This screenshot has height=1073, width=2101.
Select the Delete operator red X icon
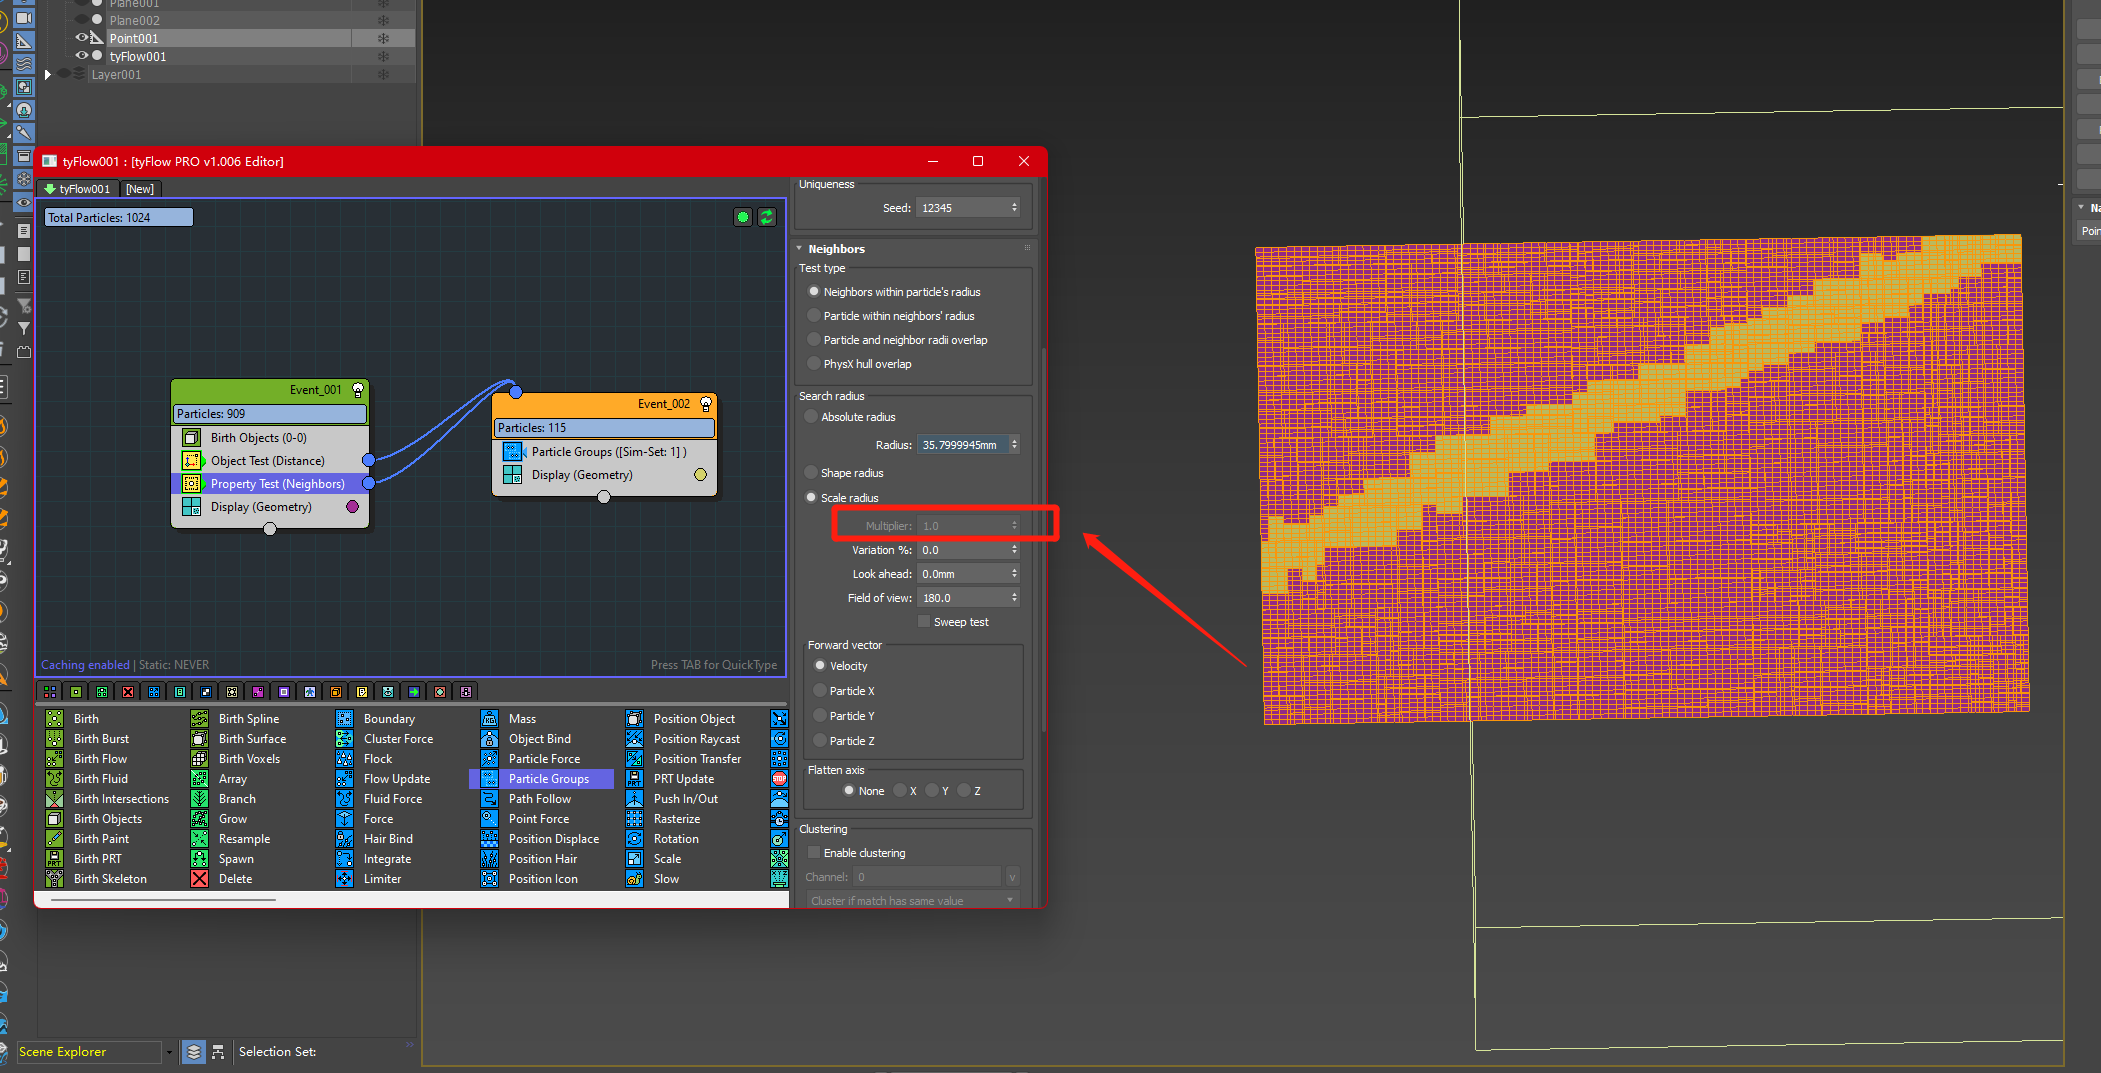(199, 879)
